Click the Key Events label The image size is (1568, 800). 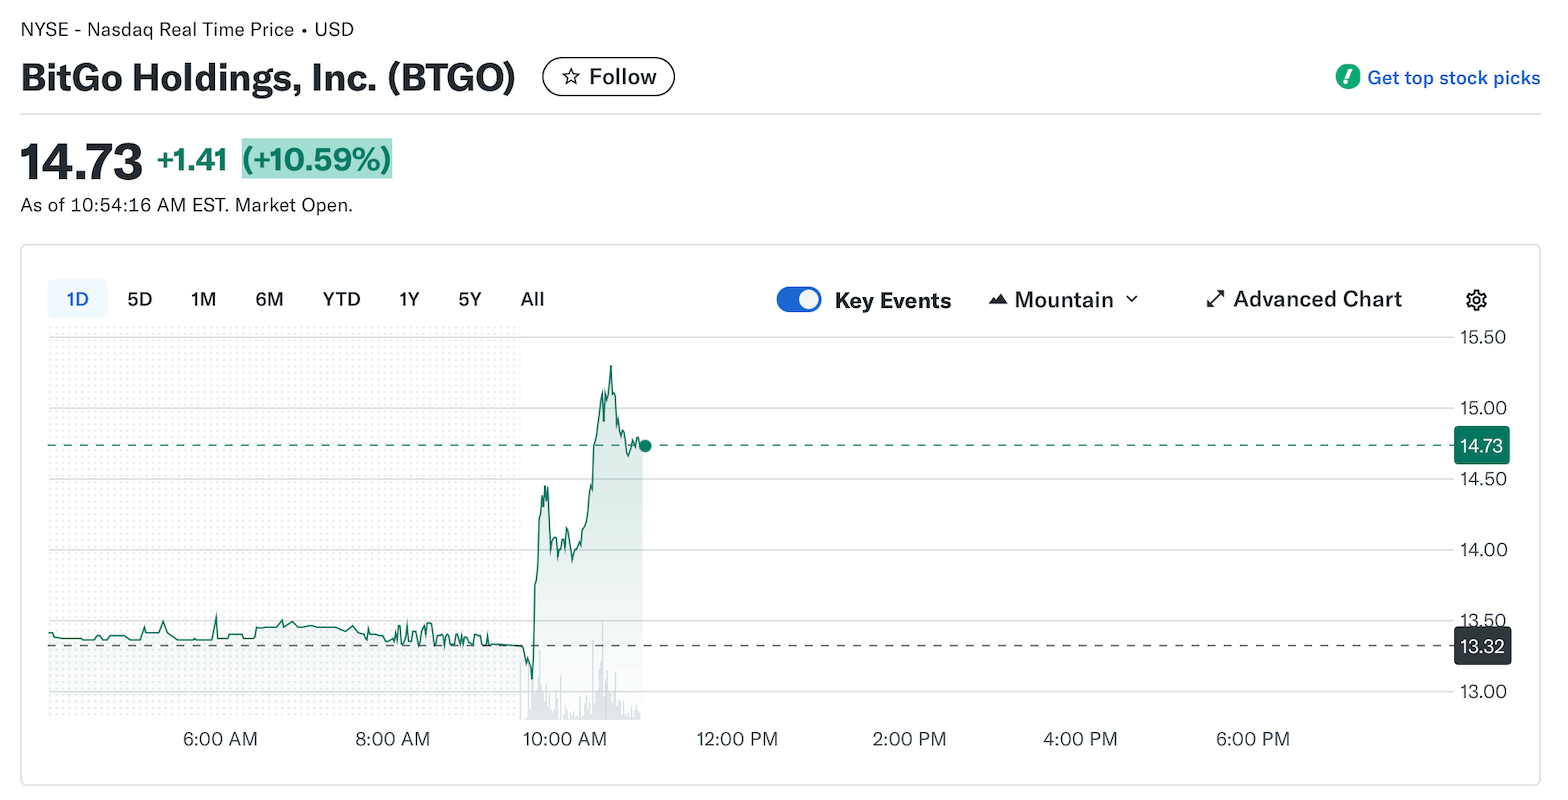pos(893,301)
